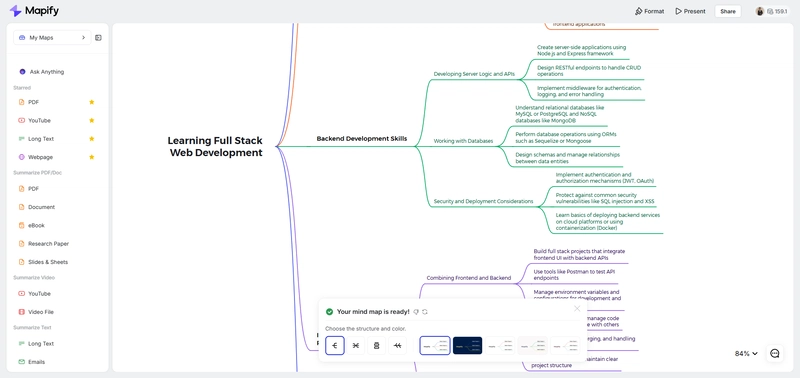800x378 pixels.
Task: Select Emails summarizer
Action: click(x=36, y=362)
